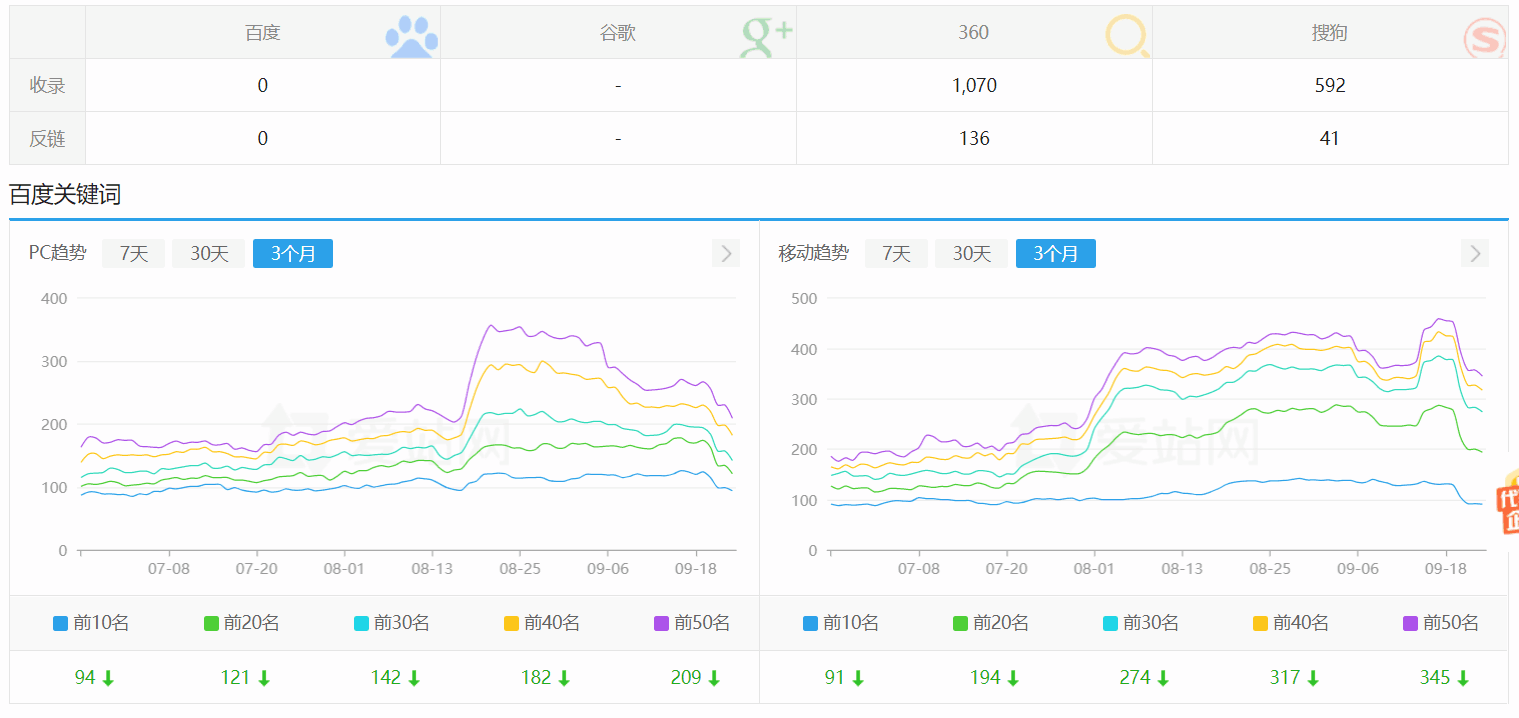
Task: Click PC top-10 keyword count 94
Action: [85, 678]
